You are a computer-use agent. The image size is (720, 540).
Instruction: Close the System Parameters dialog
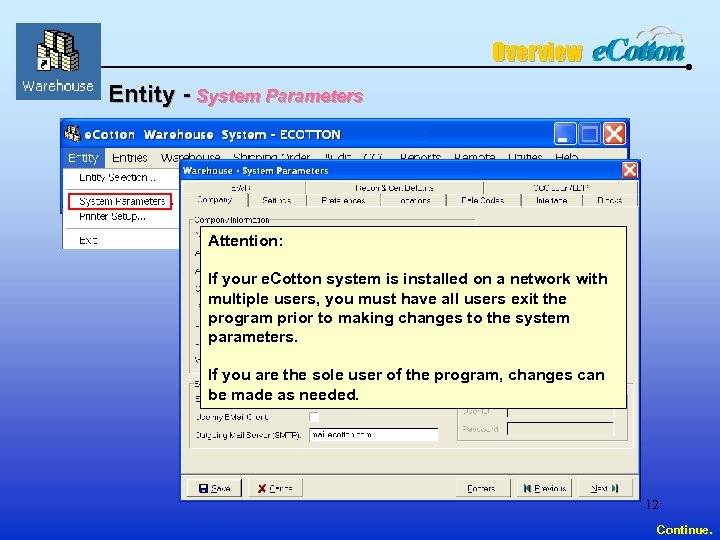tap(630, 170)
